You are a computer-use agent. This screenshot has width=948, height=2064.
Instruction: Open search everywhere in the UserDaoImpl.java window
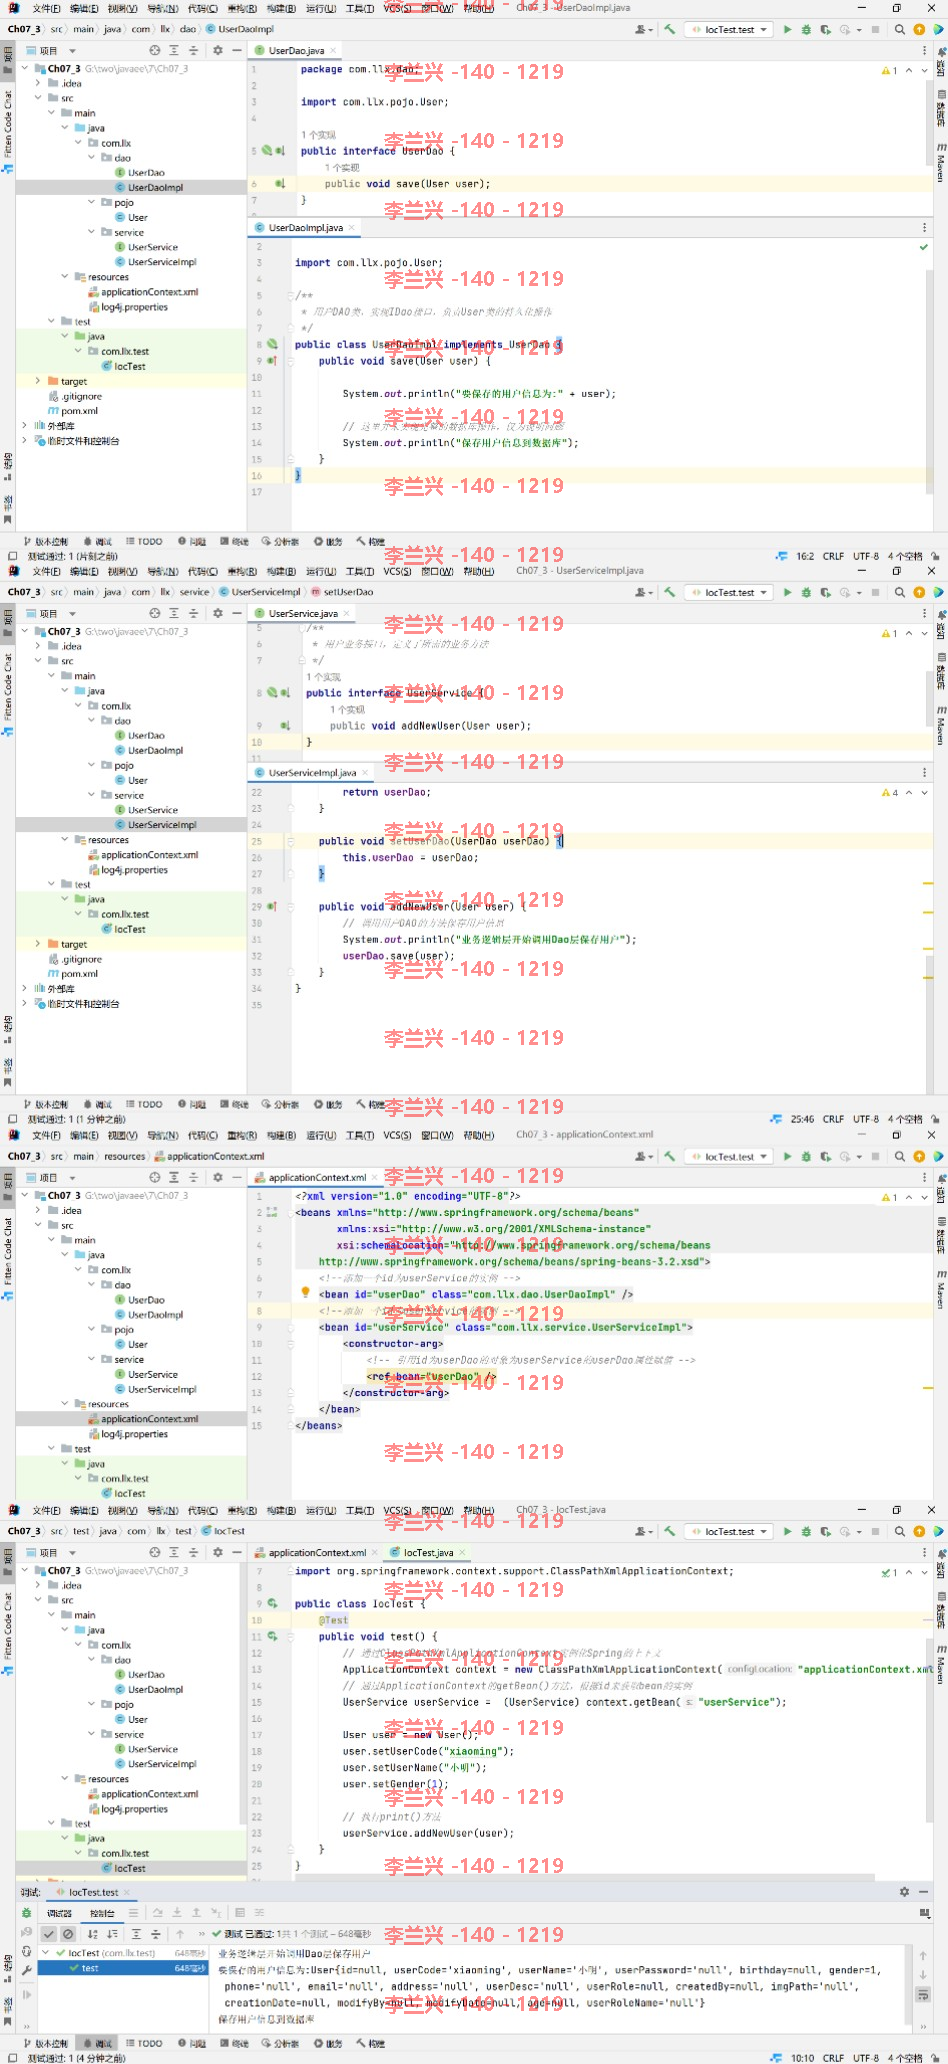[900, 30]
